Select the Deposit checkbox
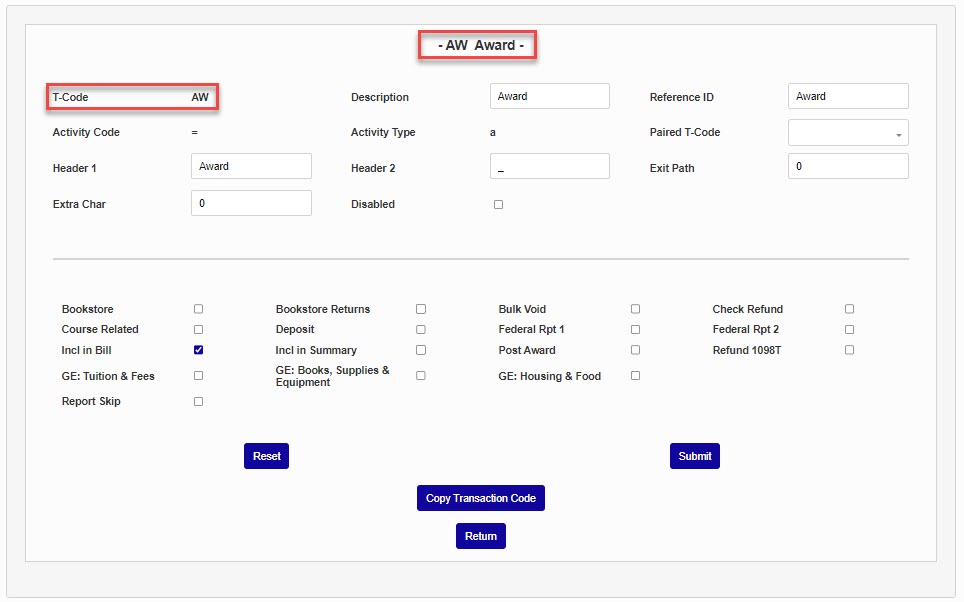This screenshot has height=602, width=964. pos(421,329)
